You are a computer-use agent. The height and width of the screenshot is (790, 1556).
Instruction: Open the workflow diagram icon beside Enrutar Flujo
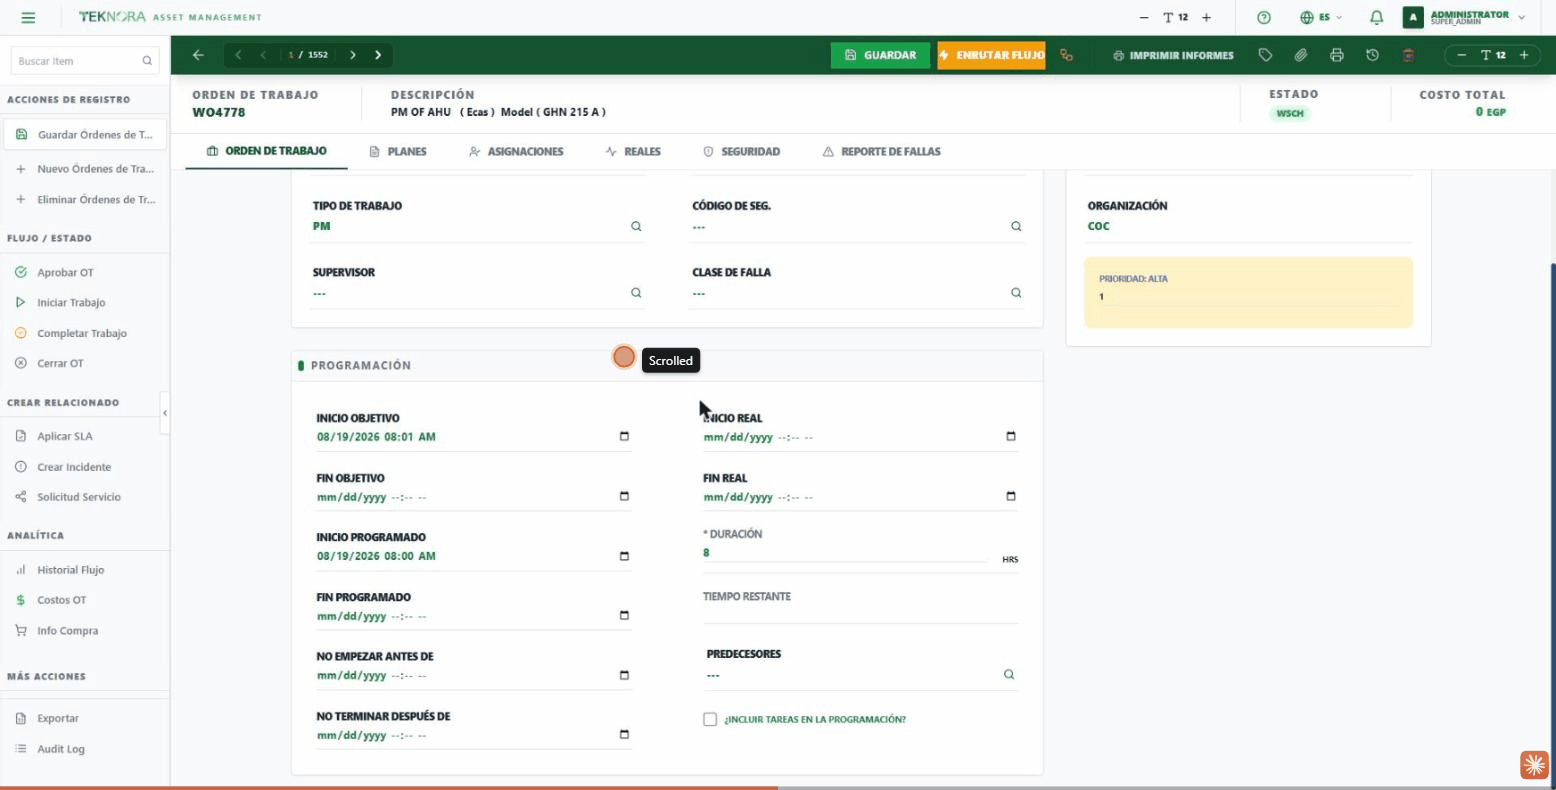(1067, 55)
